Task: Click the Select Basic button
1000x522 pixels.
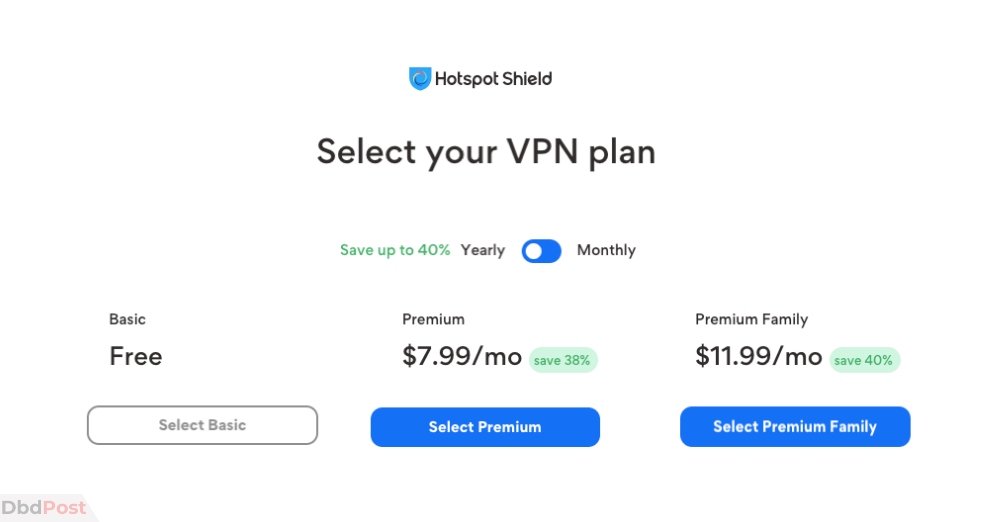Action: (202, 425)
